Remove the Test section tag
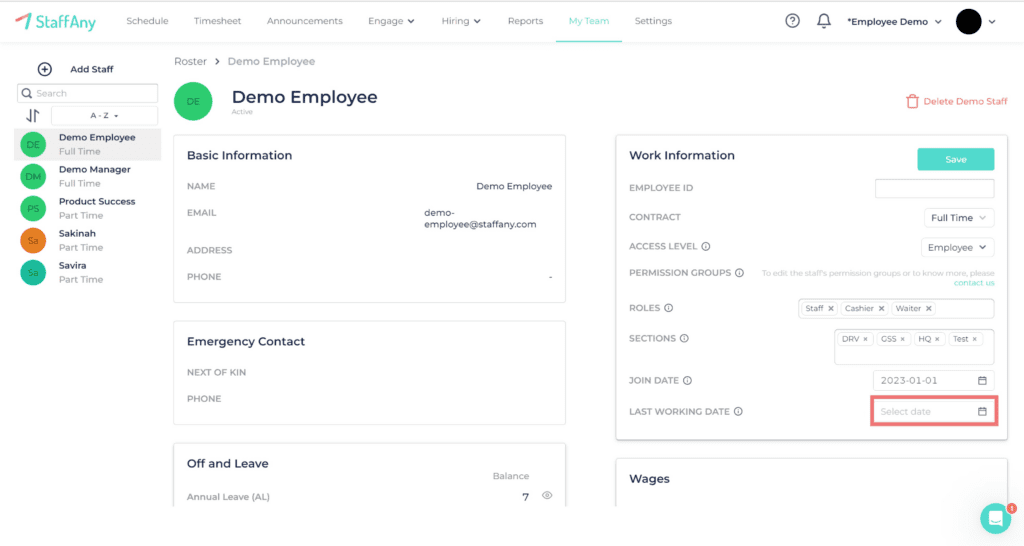The image size is (1024, 546). click(974, 339)
